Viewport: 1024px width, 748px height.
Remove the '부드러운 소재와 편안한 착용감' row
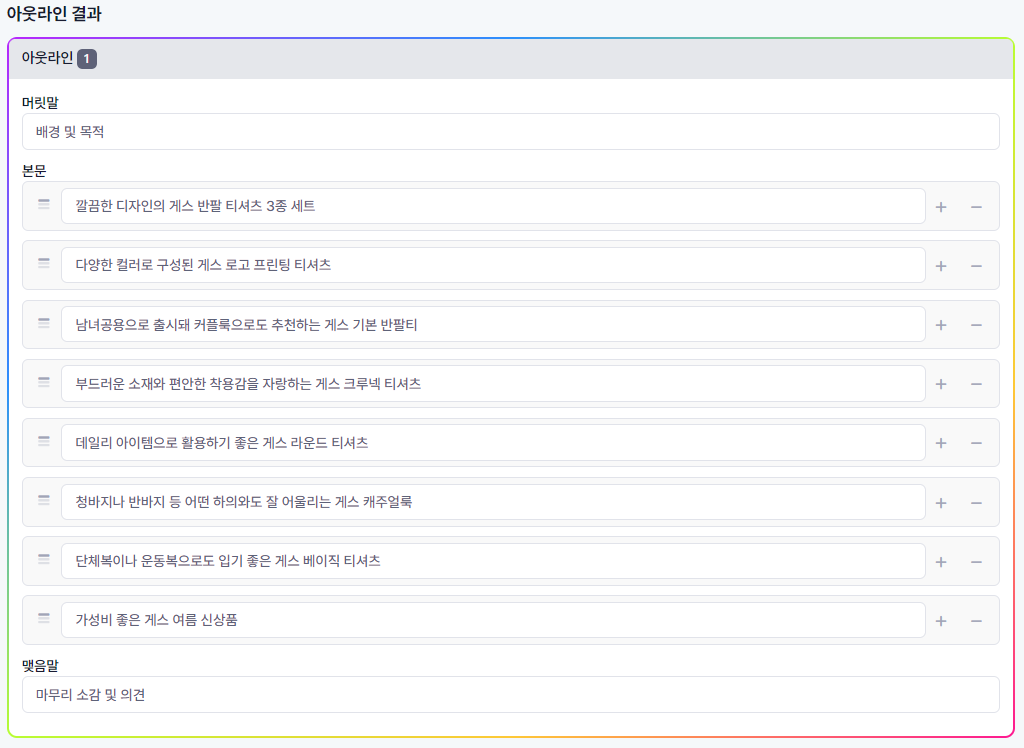pos(976,384)
